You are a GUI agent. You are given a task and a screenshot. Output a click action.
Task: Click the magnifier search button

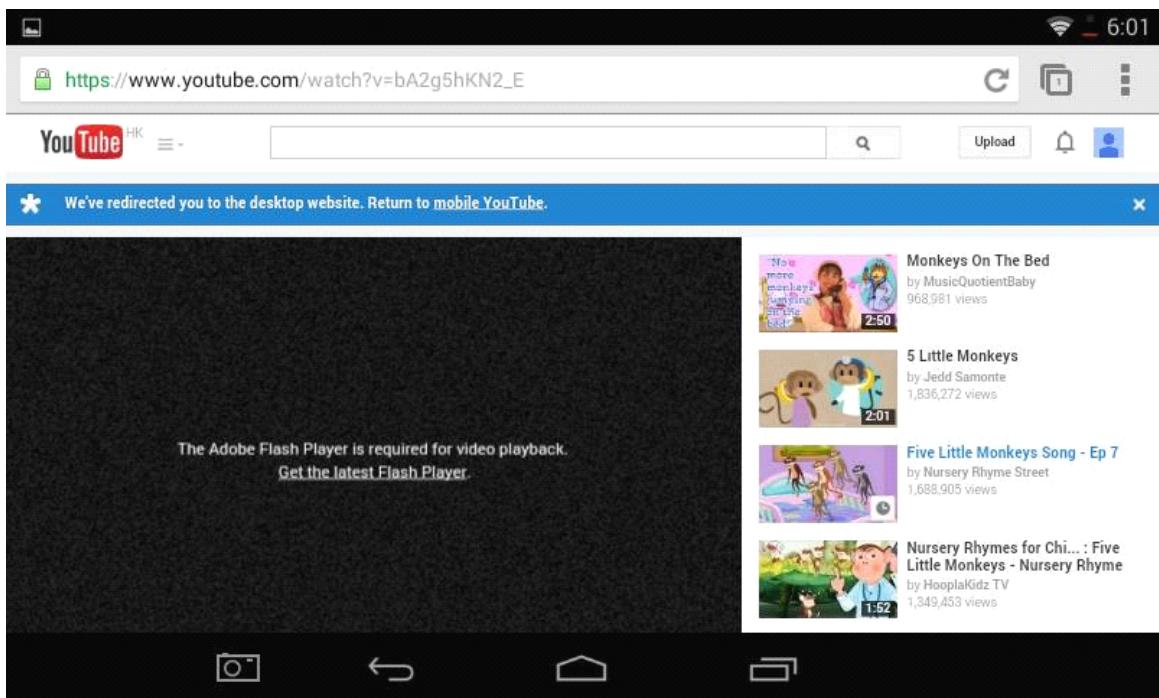point(863,143)
